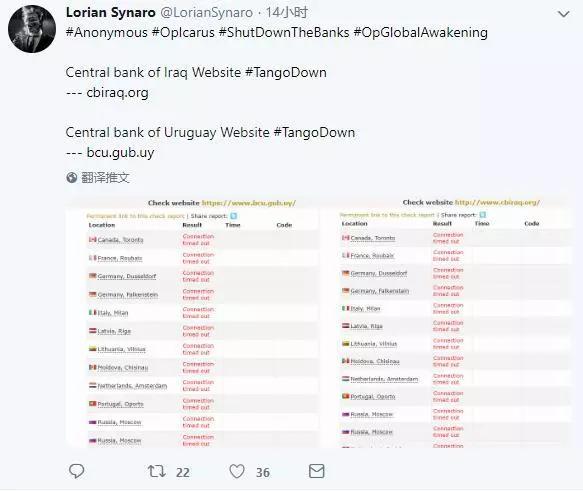The height and width of the screenshot is (491, 583).
Task: Open the #Anonymous hashtag
Action: pyautogui.click(x=107, y=33)
